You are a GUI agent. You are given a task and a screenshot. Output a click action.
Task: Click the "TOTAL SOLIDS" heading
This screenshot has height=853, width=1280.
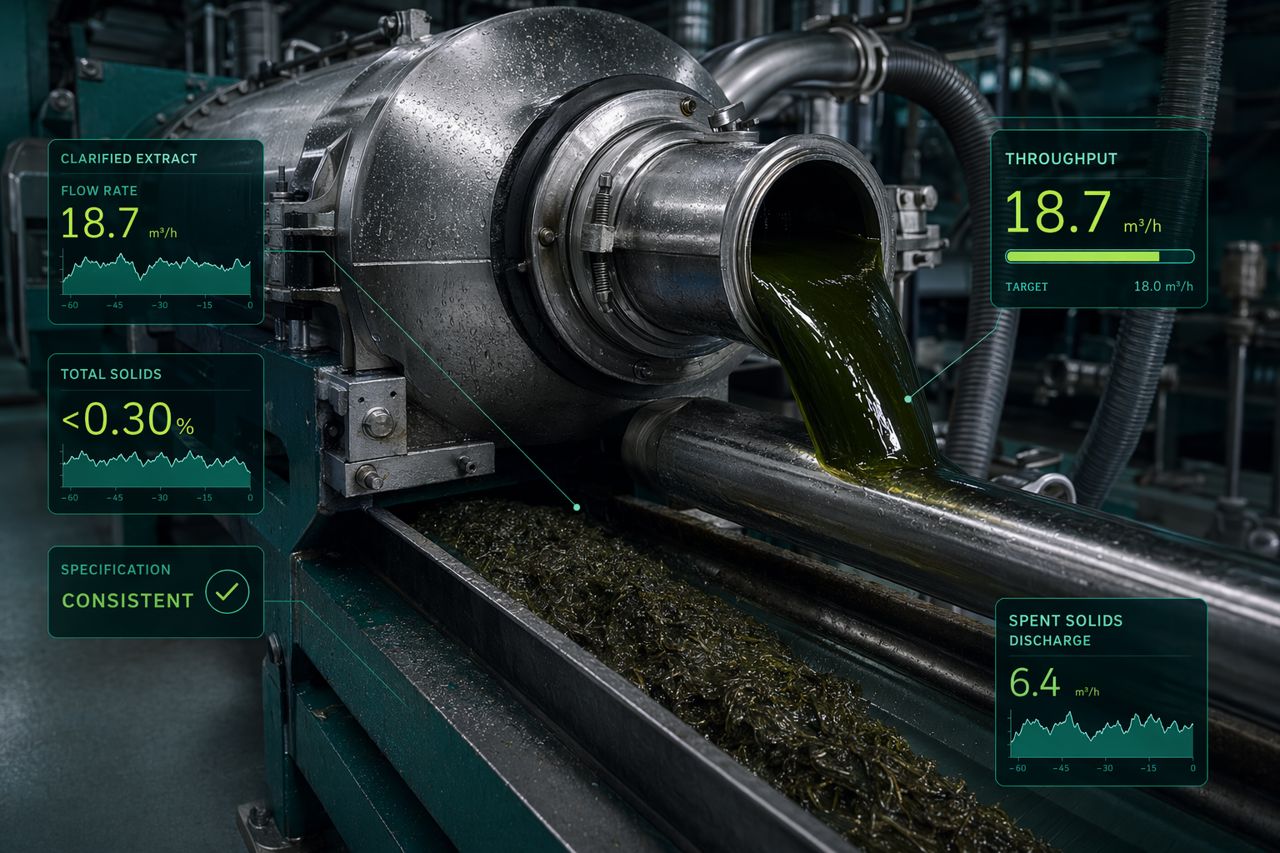111,374
